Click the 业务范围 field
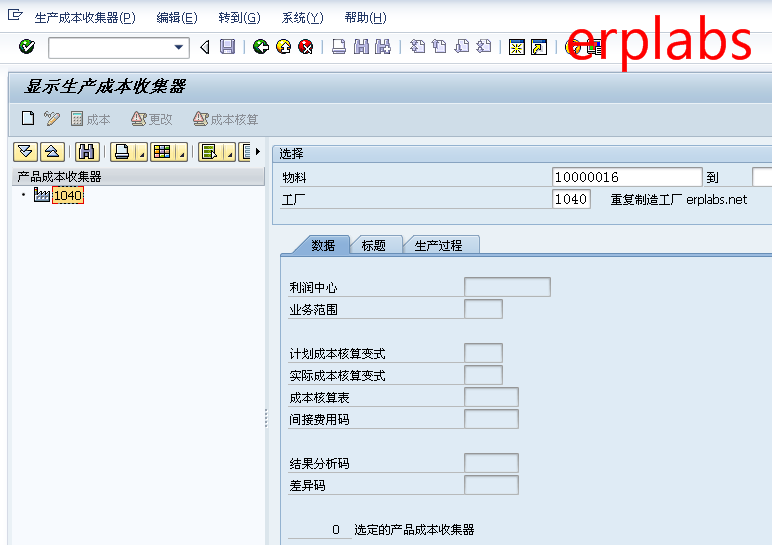This screenshot has width=772, height=545. pos(483,309)
